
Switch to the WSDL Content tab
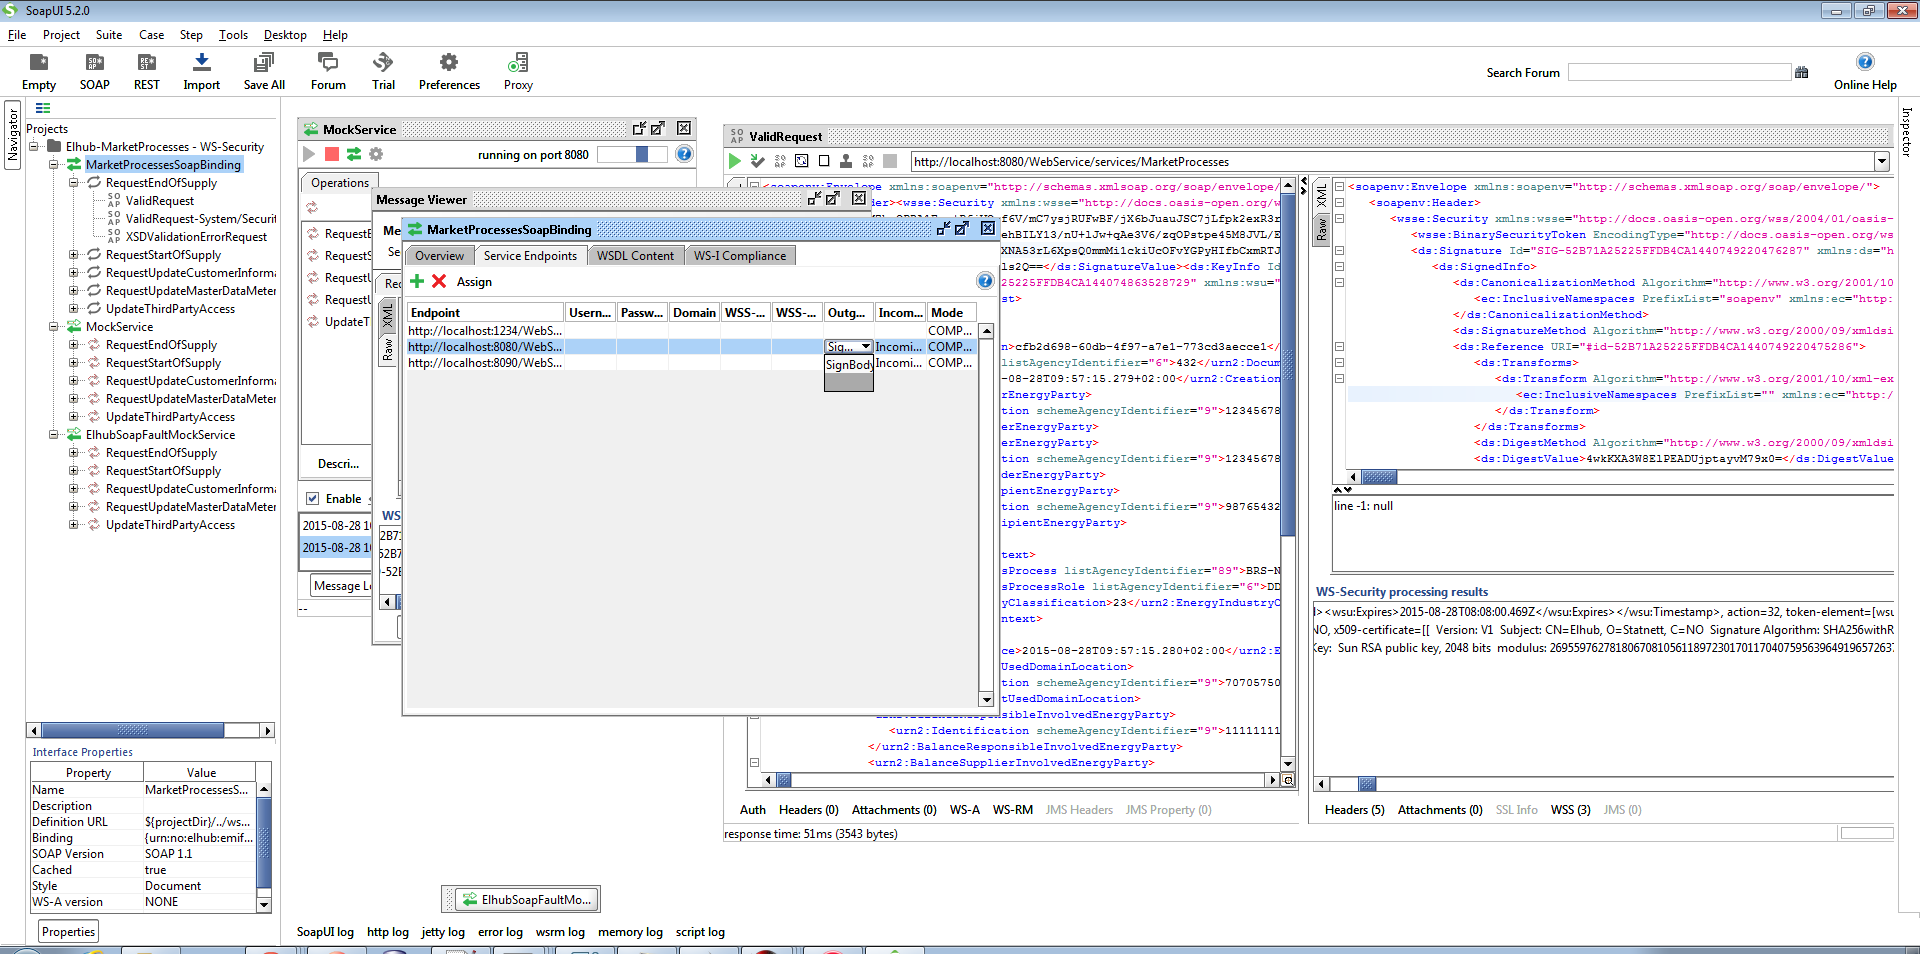tap(635, 256)
